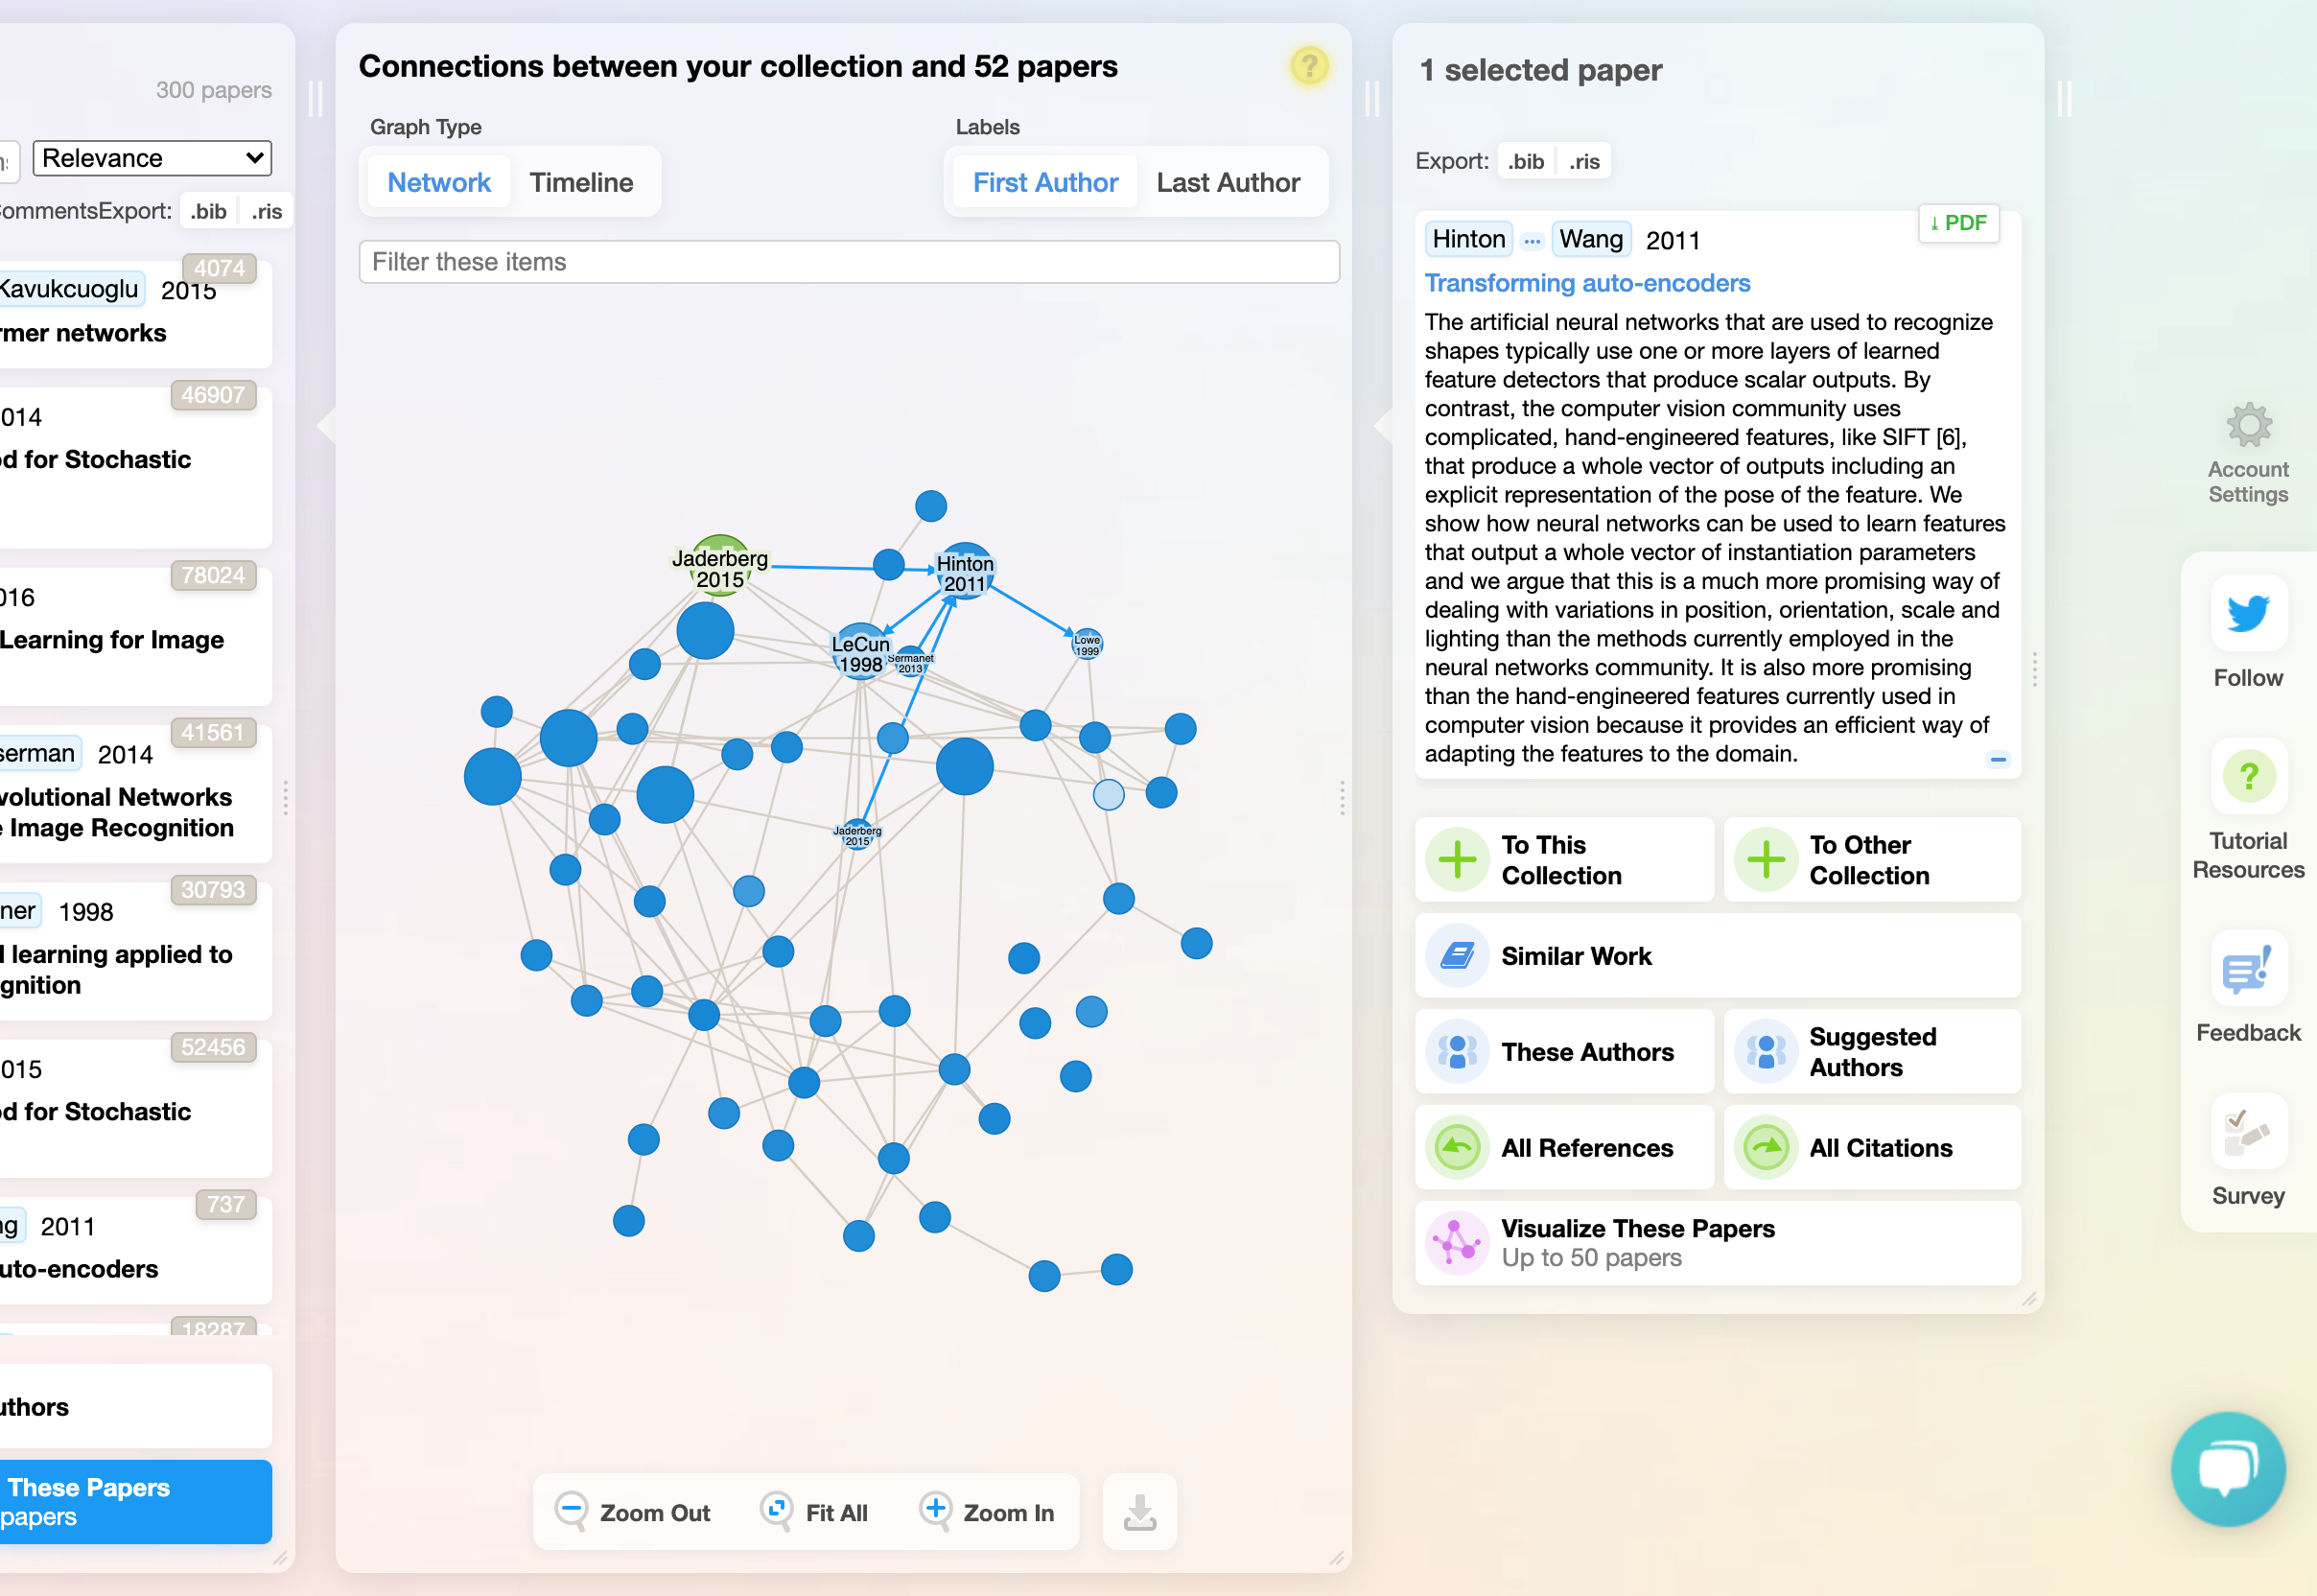The width and height of the screenshot is (2317, 1596).
Task: Collapse the left papers panel
Action: pyautogui.click(x=318, y=98)
